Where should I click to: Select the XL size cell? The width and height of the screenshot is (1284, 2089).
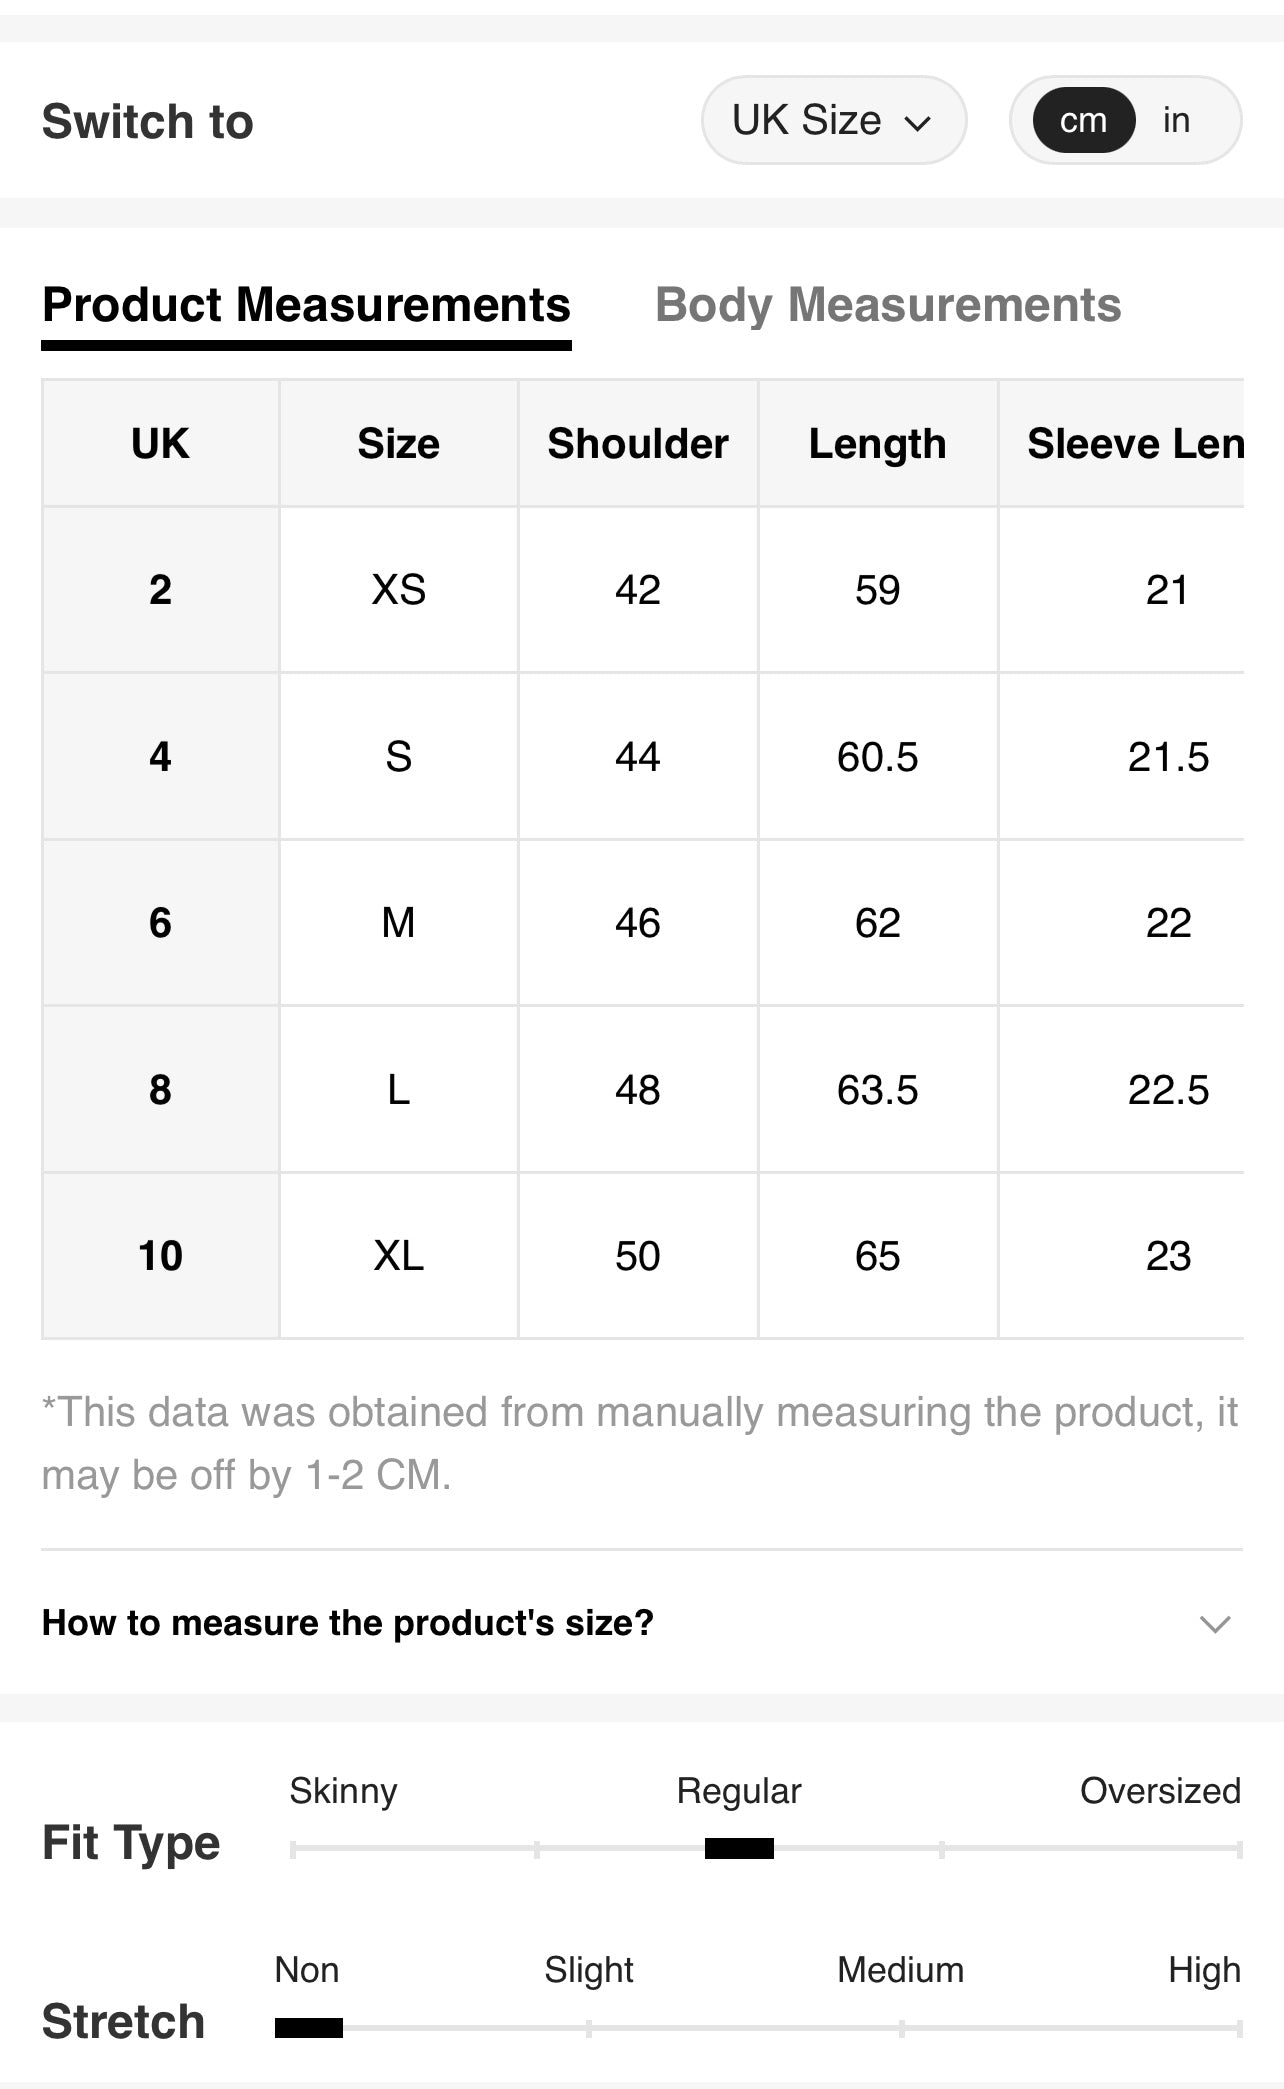point(398,1255)
